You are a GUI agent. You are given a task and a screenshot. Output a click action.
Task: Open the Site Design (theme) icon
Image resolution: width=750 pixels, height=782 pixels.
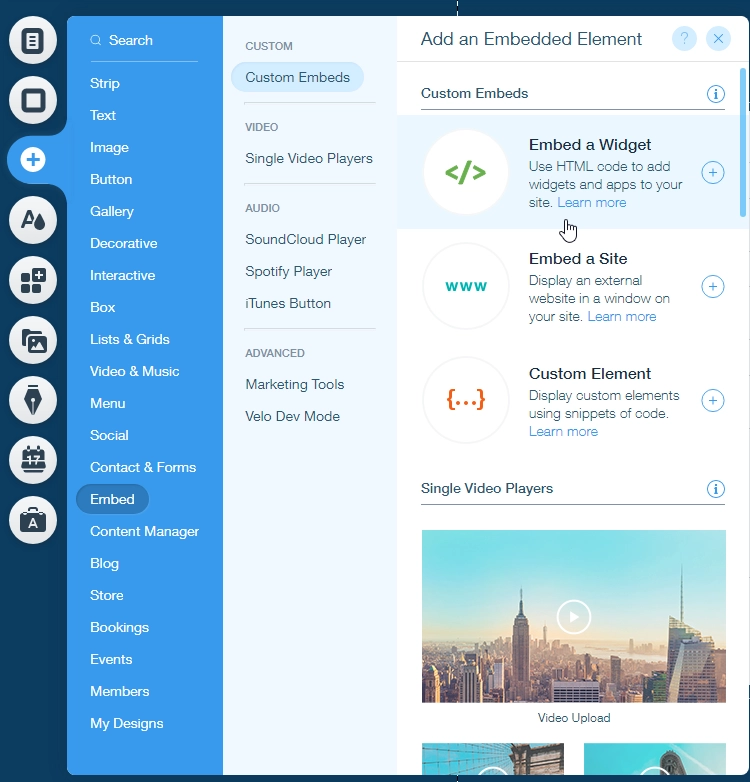[x=33, y=220]
